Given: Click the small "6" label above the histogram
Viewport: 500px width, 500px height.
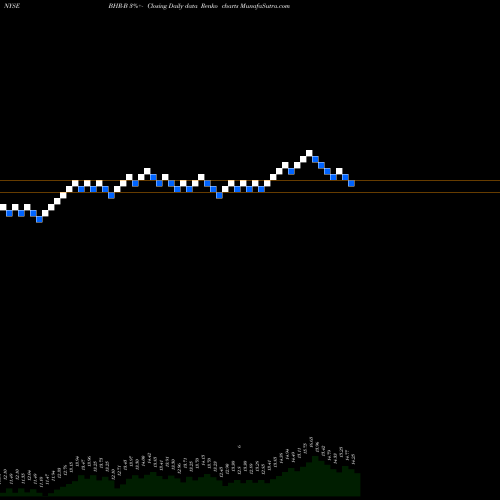Looking at the screenshot, I should [239, 446].
